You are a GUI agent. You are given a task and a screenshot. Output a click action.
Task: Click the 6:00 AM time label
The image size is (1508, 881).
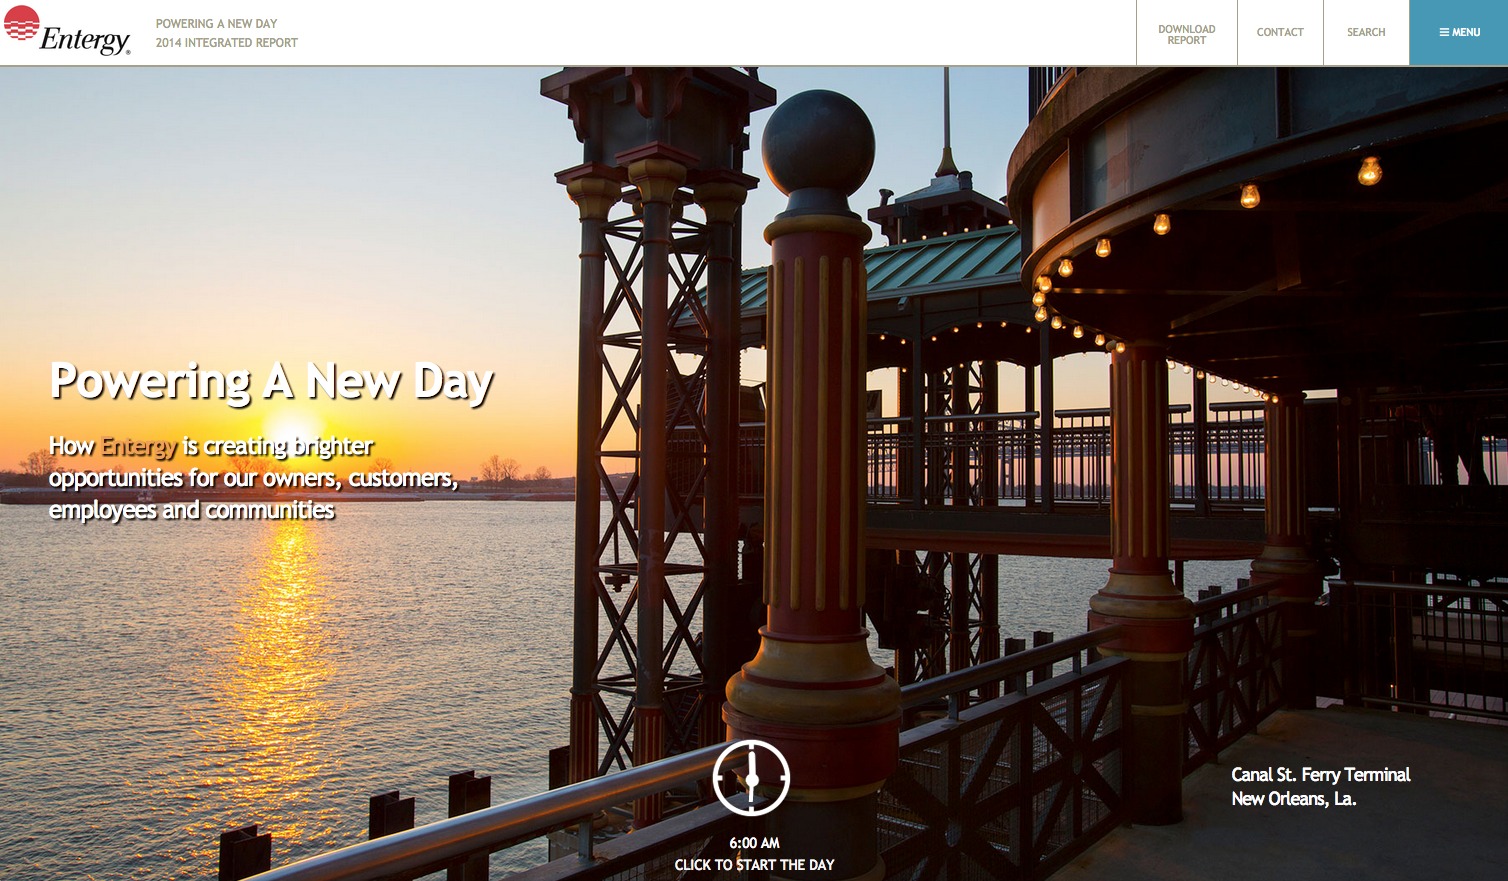[x=754, y=843]
